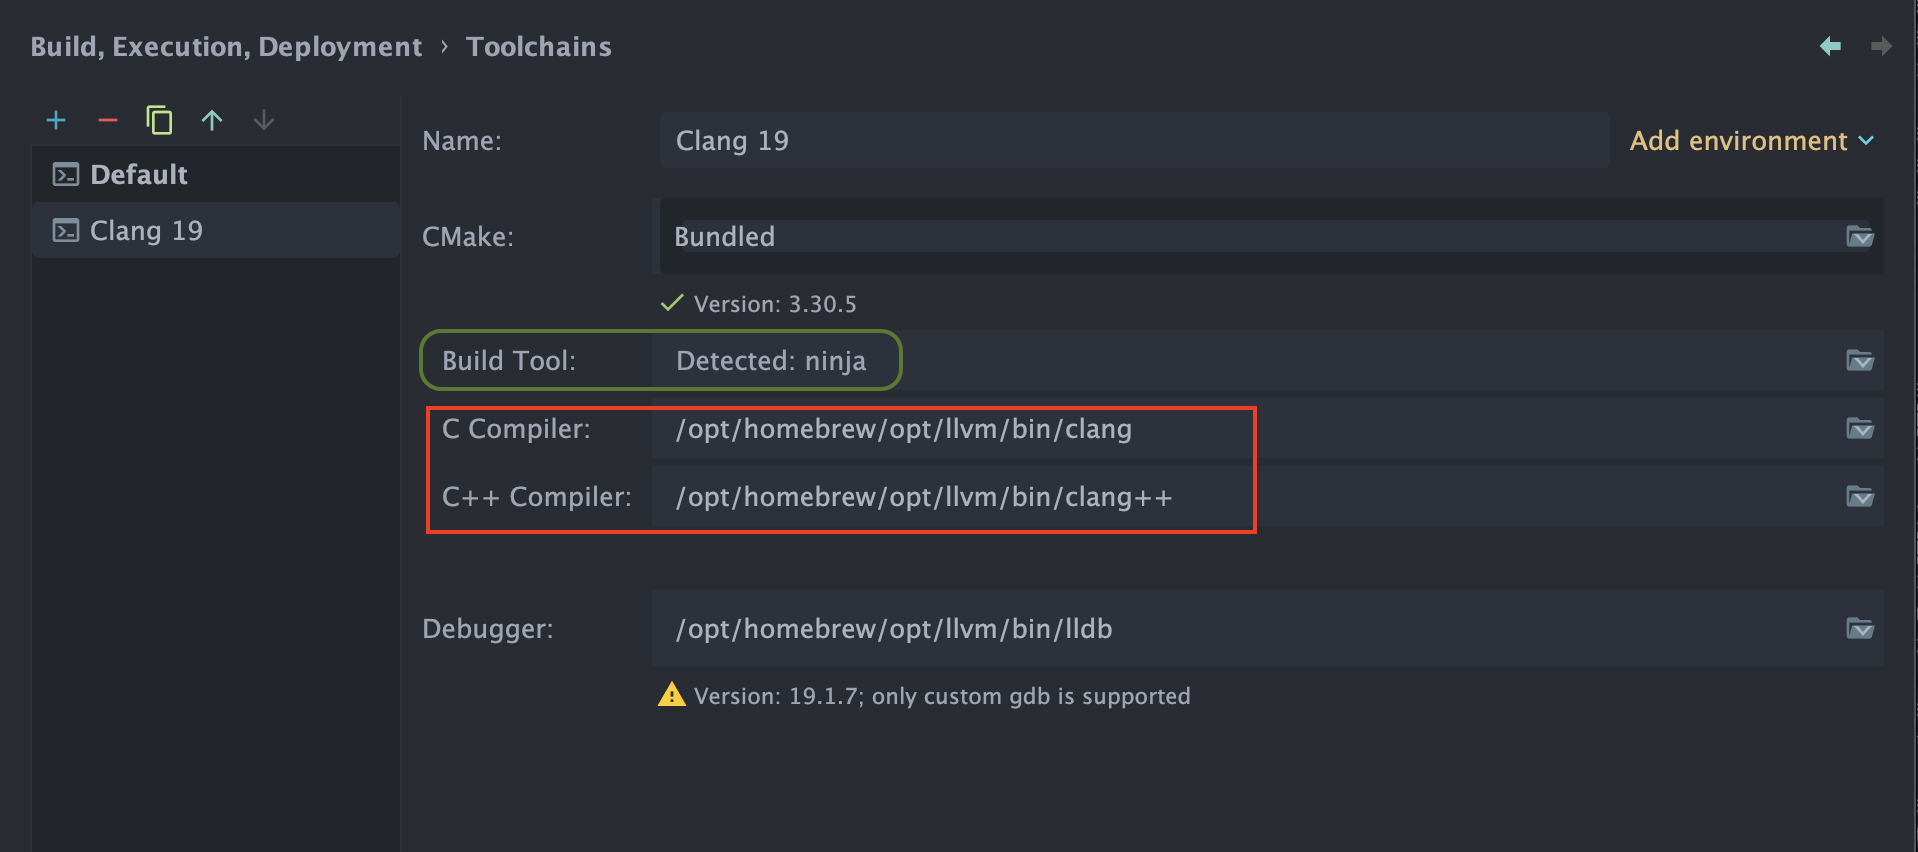
Task: Browse for CMake executable folder icon
Action: (x=1859, y=237)
